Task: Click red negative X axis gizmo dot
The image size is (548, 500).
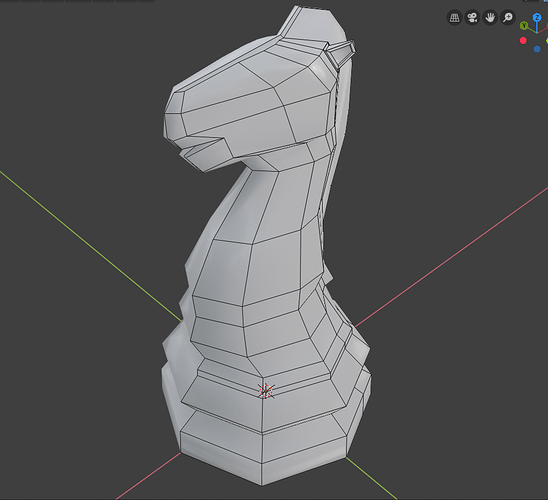Action: [x=523, y=41]
